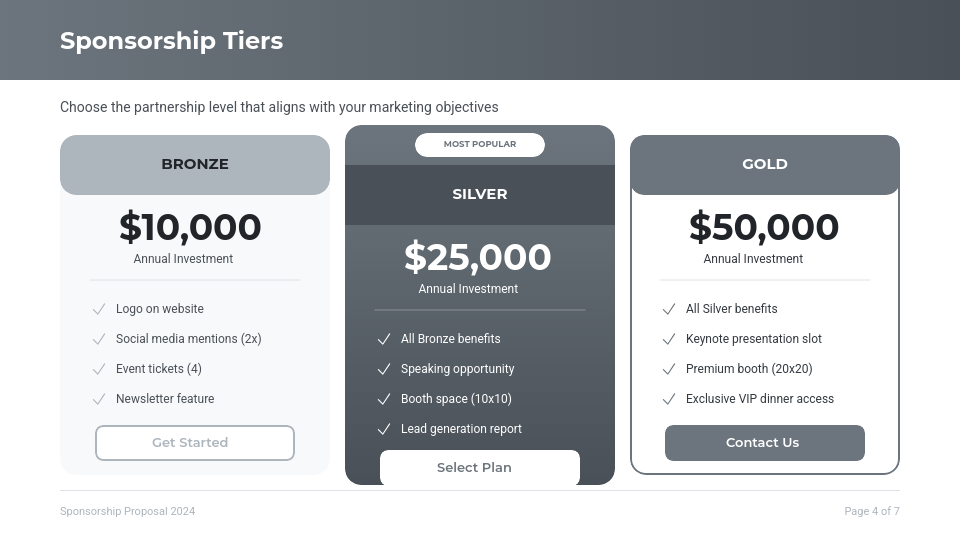Select the Gold tier header
This screenshot has height=540, width=960.
[x=765, y=164]
